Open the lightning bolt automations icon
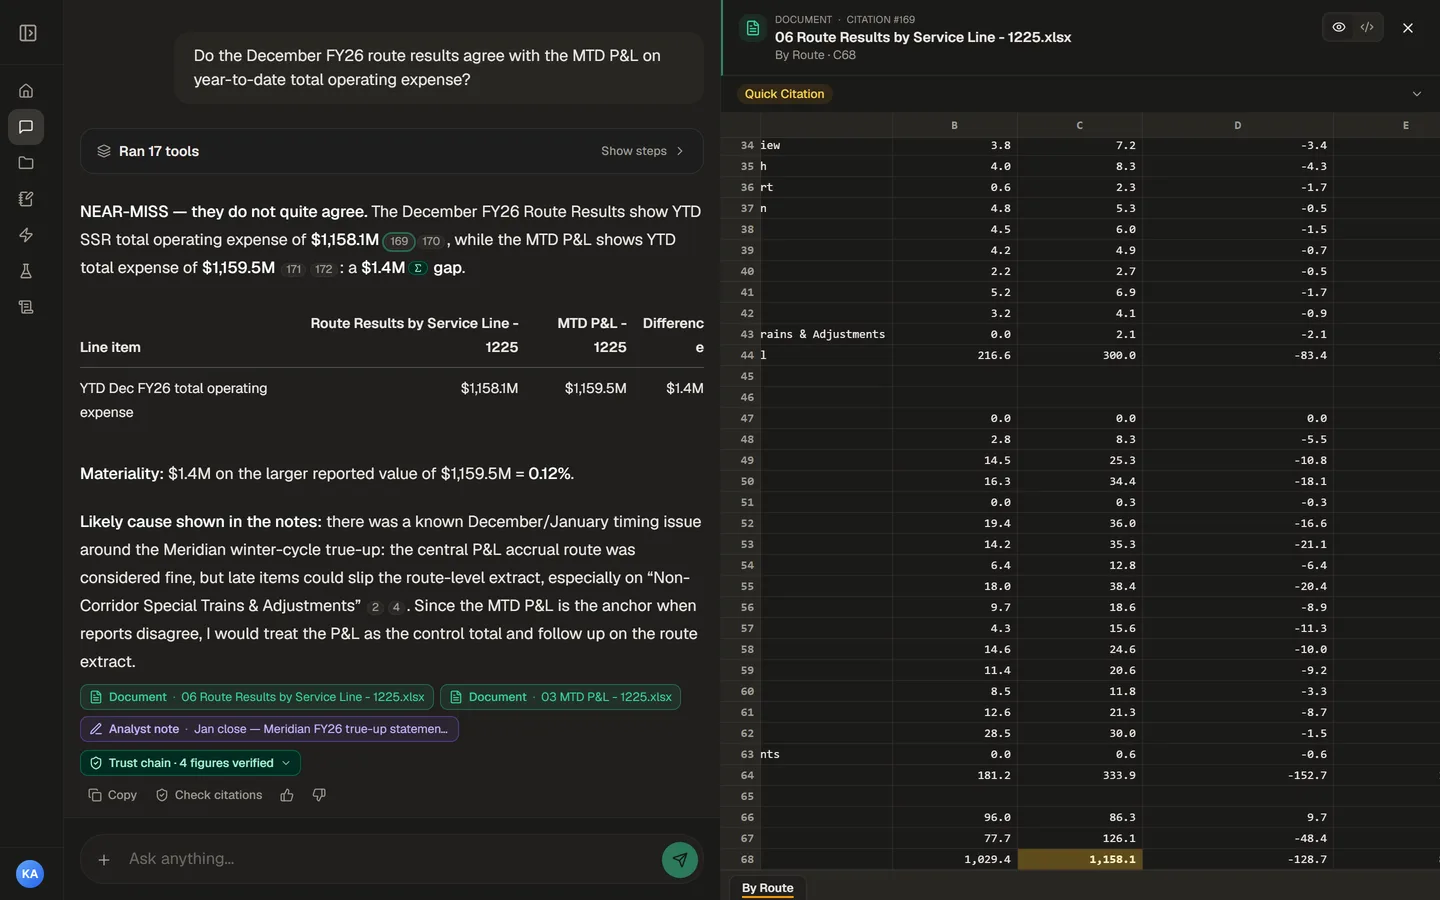1440x900 pixels. [x=26, y=235]
